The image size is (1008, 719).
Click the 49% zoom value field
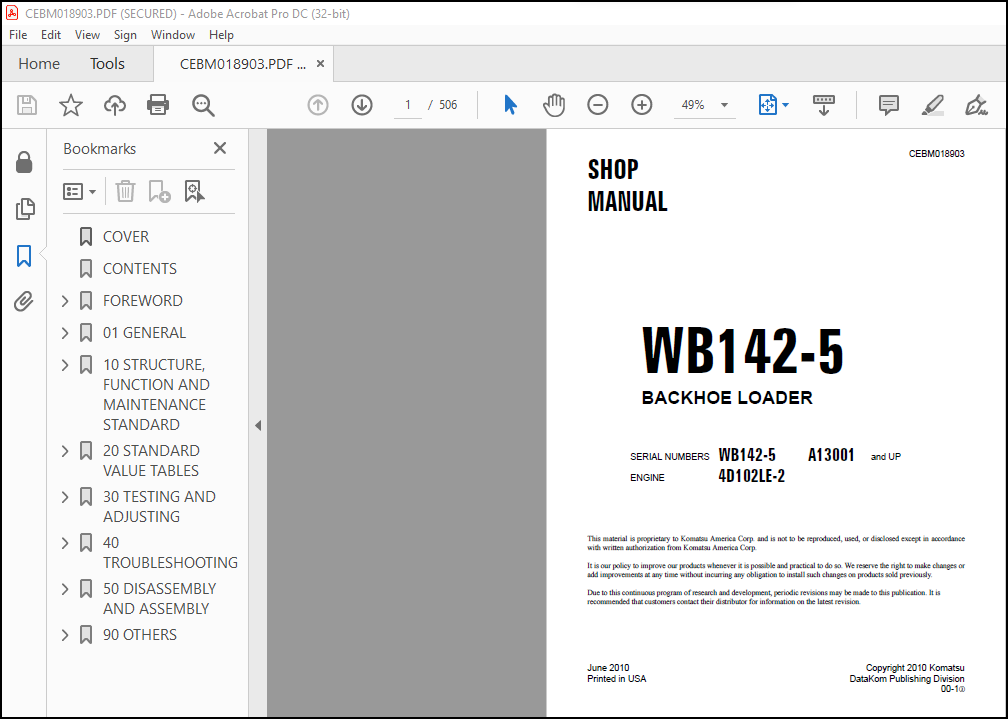693,105
